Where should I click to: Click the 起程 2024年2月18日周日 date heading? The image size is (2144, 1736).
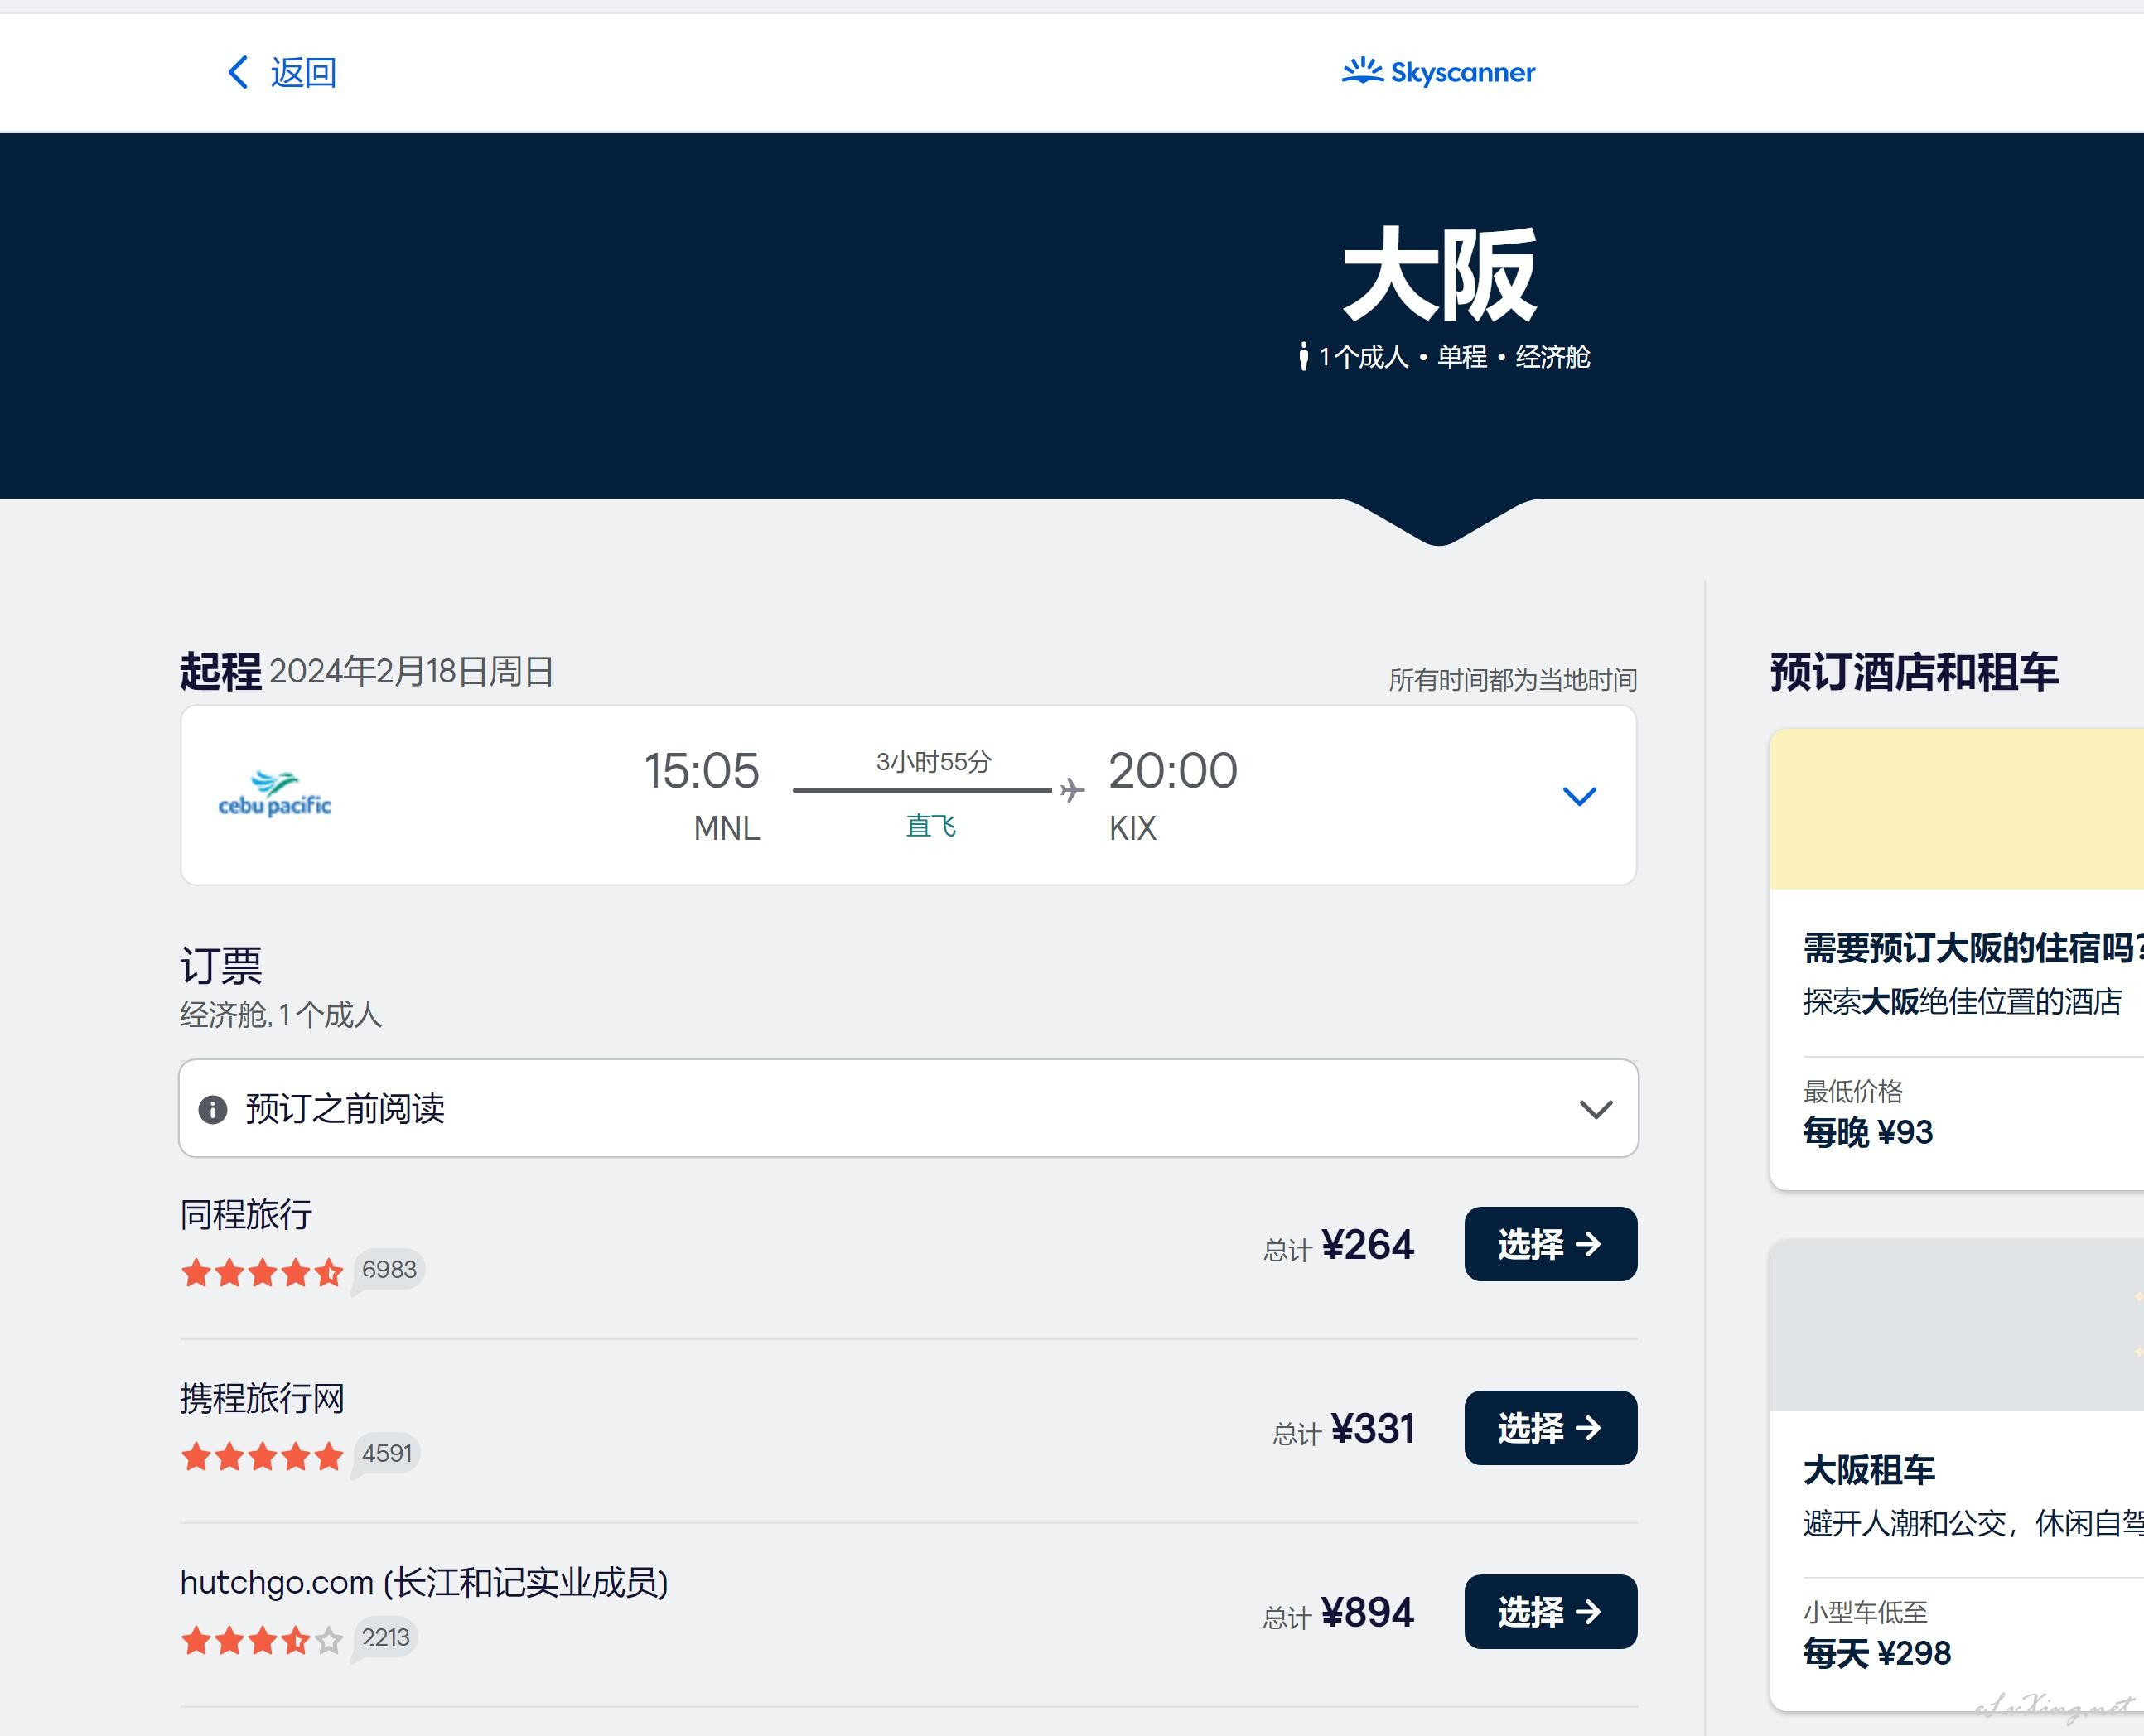tap(367, 671)
